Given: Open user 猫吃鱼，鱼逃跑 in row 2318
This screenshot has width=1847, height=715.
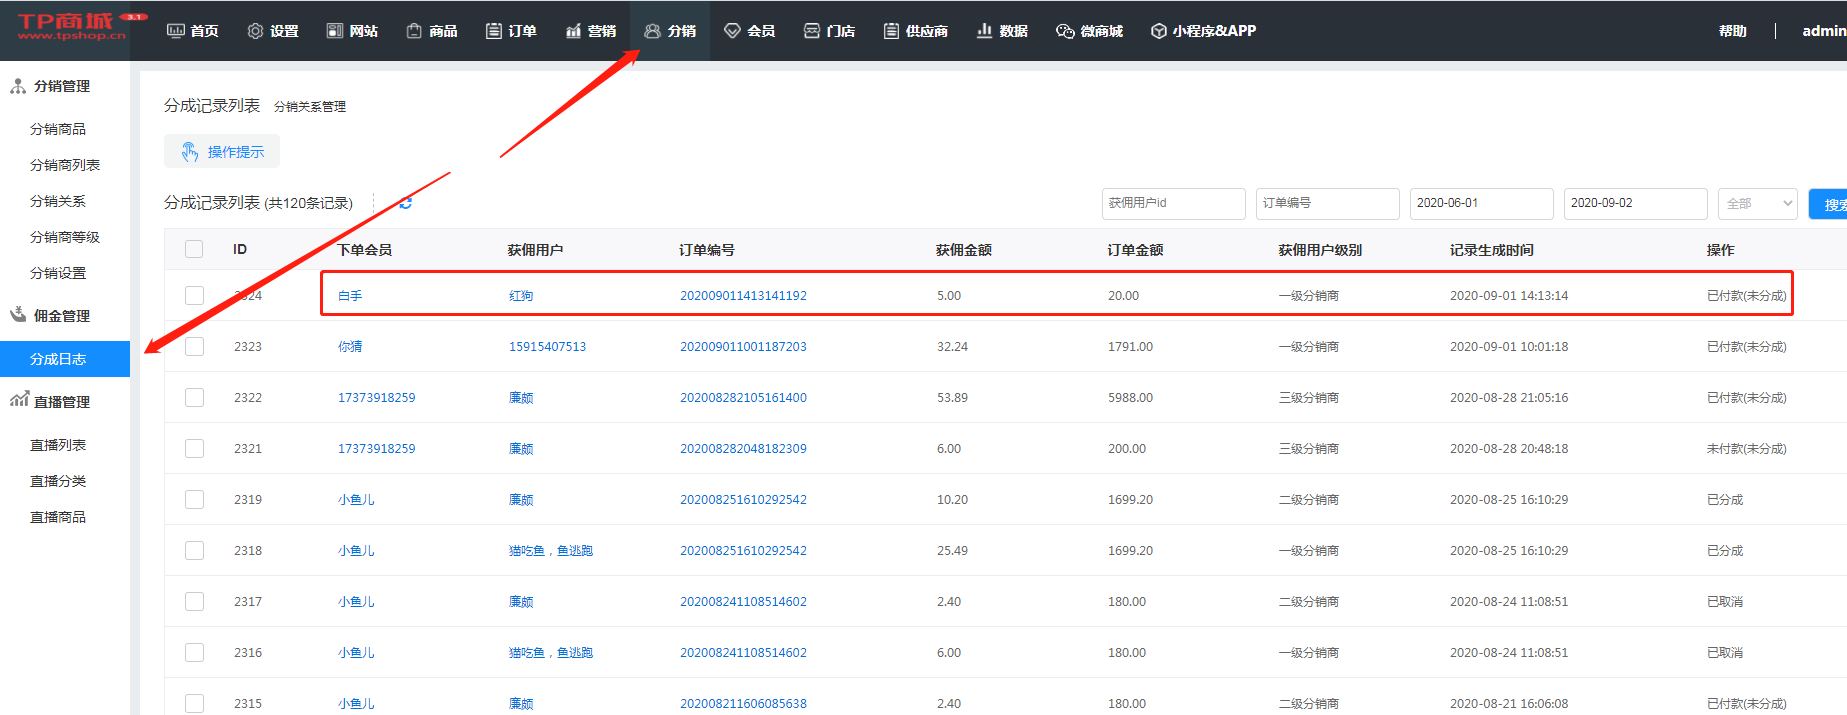Looking at the screenshot, I should pyautogui.click(x=551, y=551).
